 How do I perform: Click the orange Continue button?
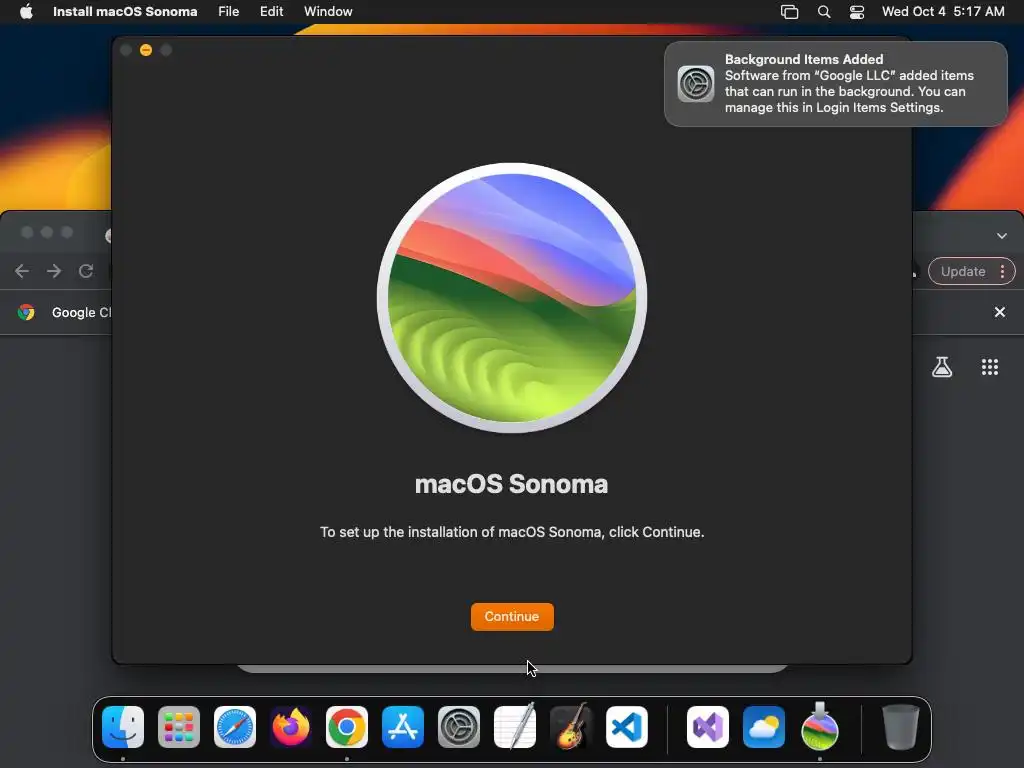pos(512,616)
